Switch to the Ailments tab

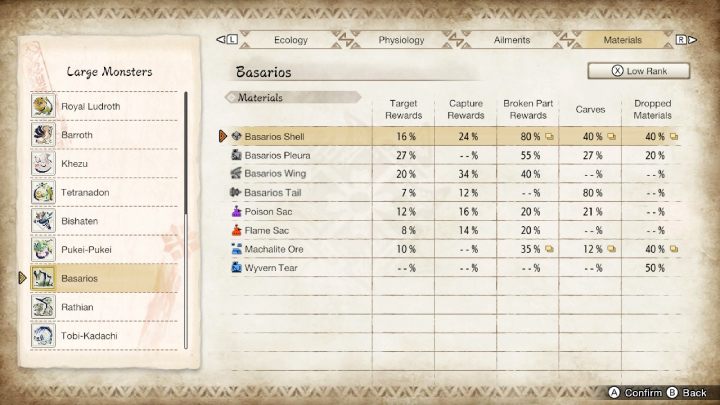click(x=512, y=40)
